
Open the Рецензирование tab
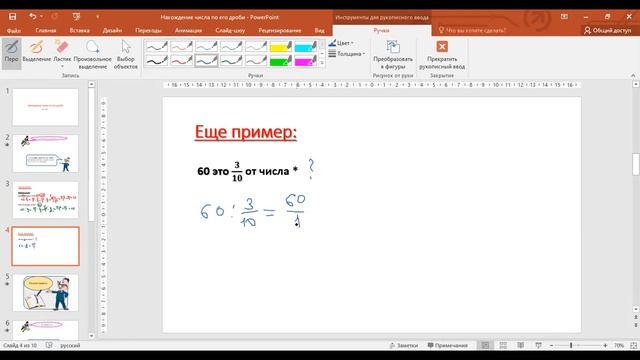click(280, 31)
